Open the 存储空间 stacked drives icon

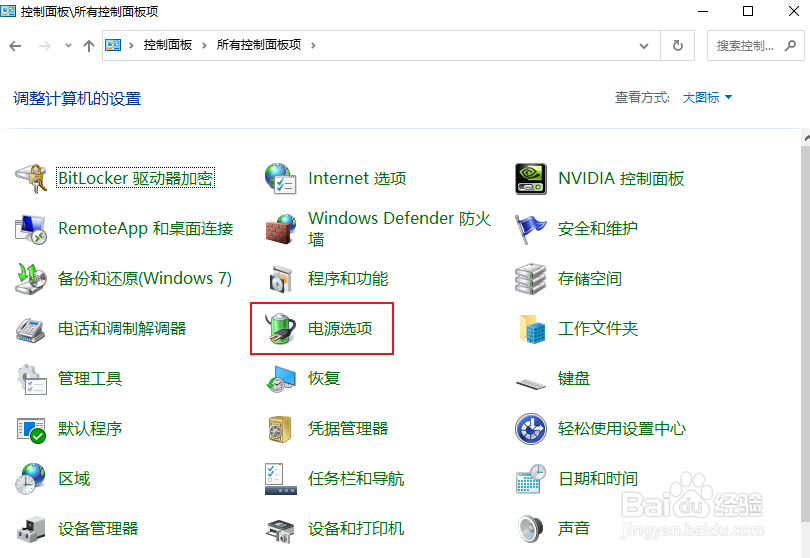pos(531,278)
